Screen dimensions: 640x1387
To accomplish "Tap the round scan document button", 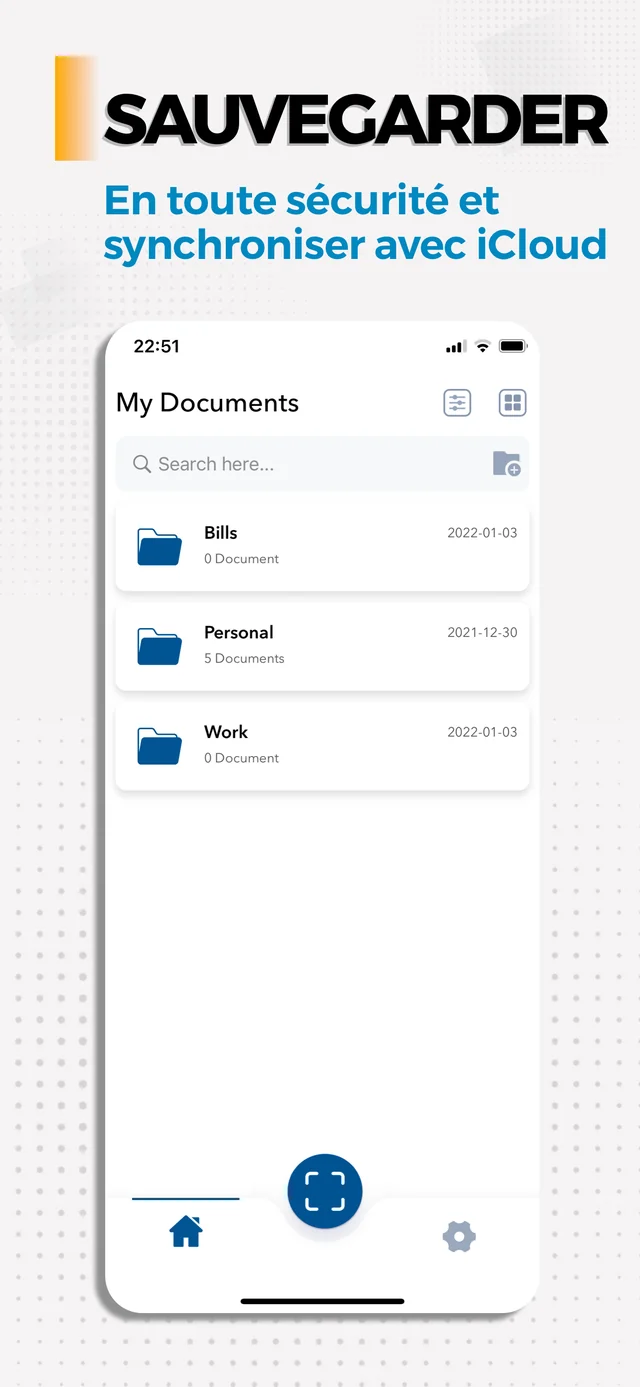I will coord(325,1191).
